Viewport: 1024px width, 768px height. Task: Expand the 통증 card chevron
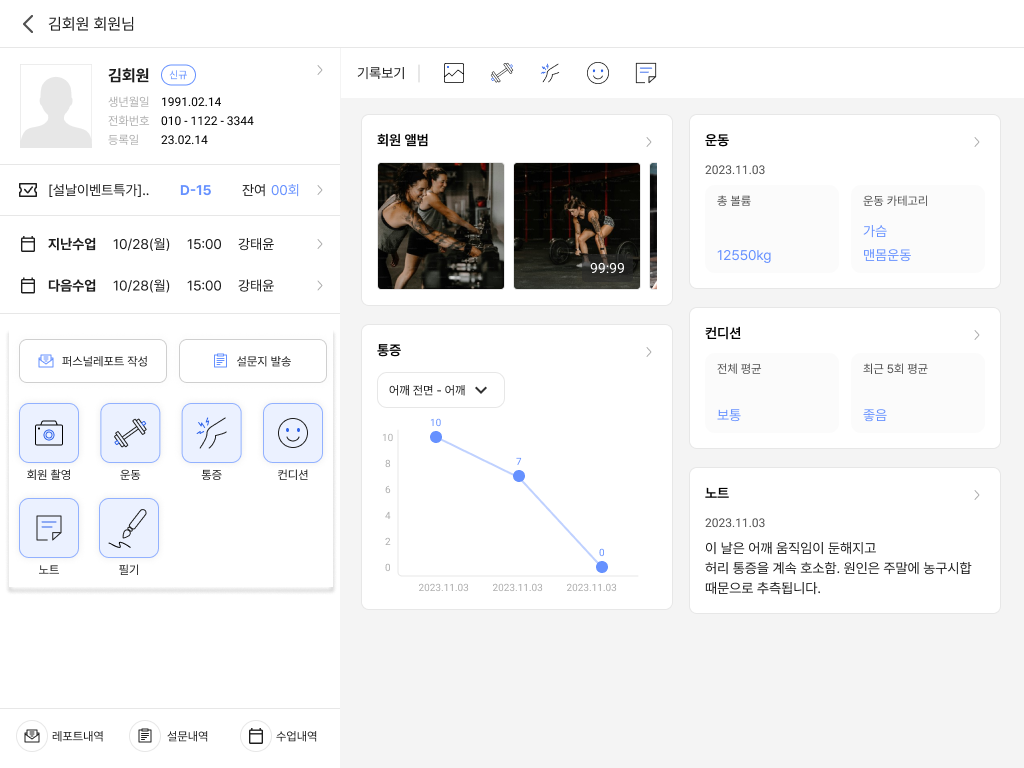(648, 352)
